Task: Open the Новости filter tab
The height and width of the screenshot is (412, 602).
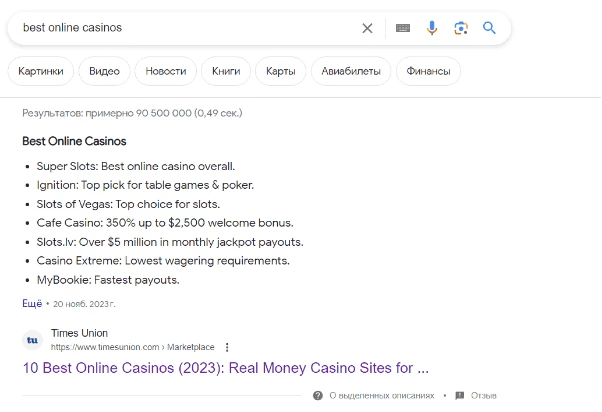Action: [x=165, y=71]
